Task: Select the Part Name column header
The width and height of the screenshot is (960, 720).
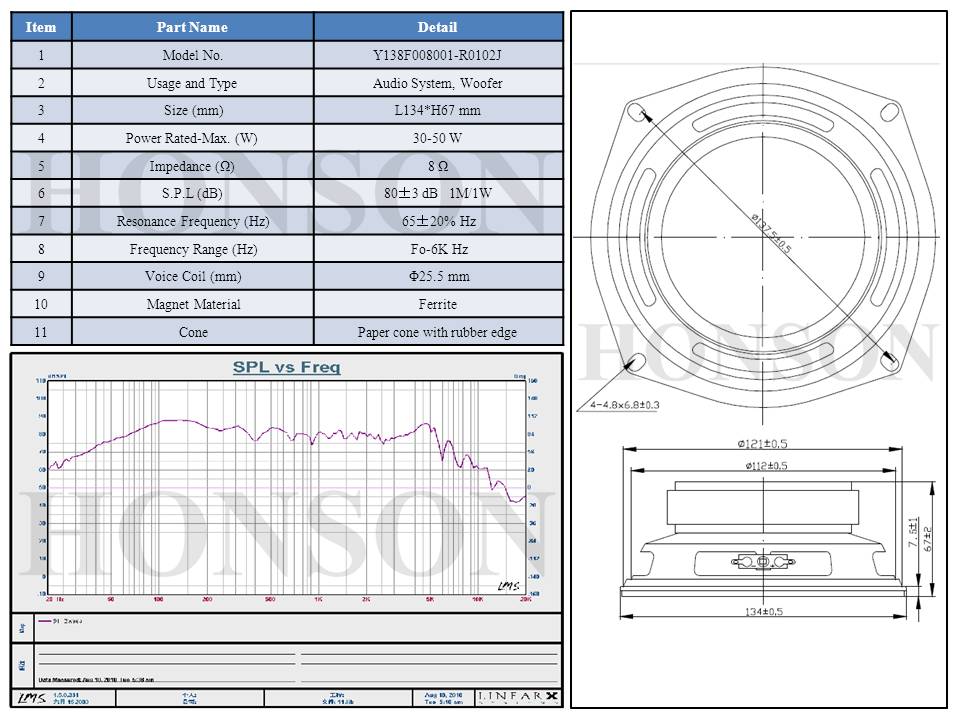Action: 193,27
